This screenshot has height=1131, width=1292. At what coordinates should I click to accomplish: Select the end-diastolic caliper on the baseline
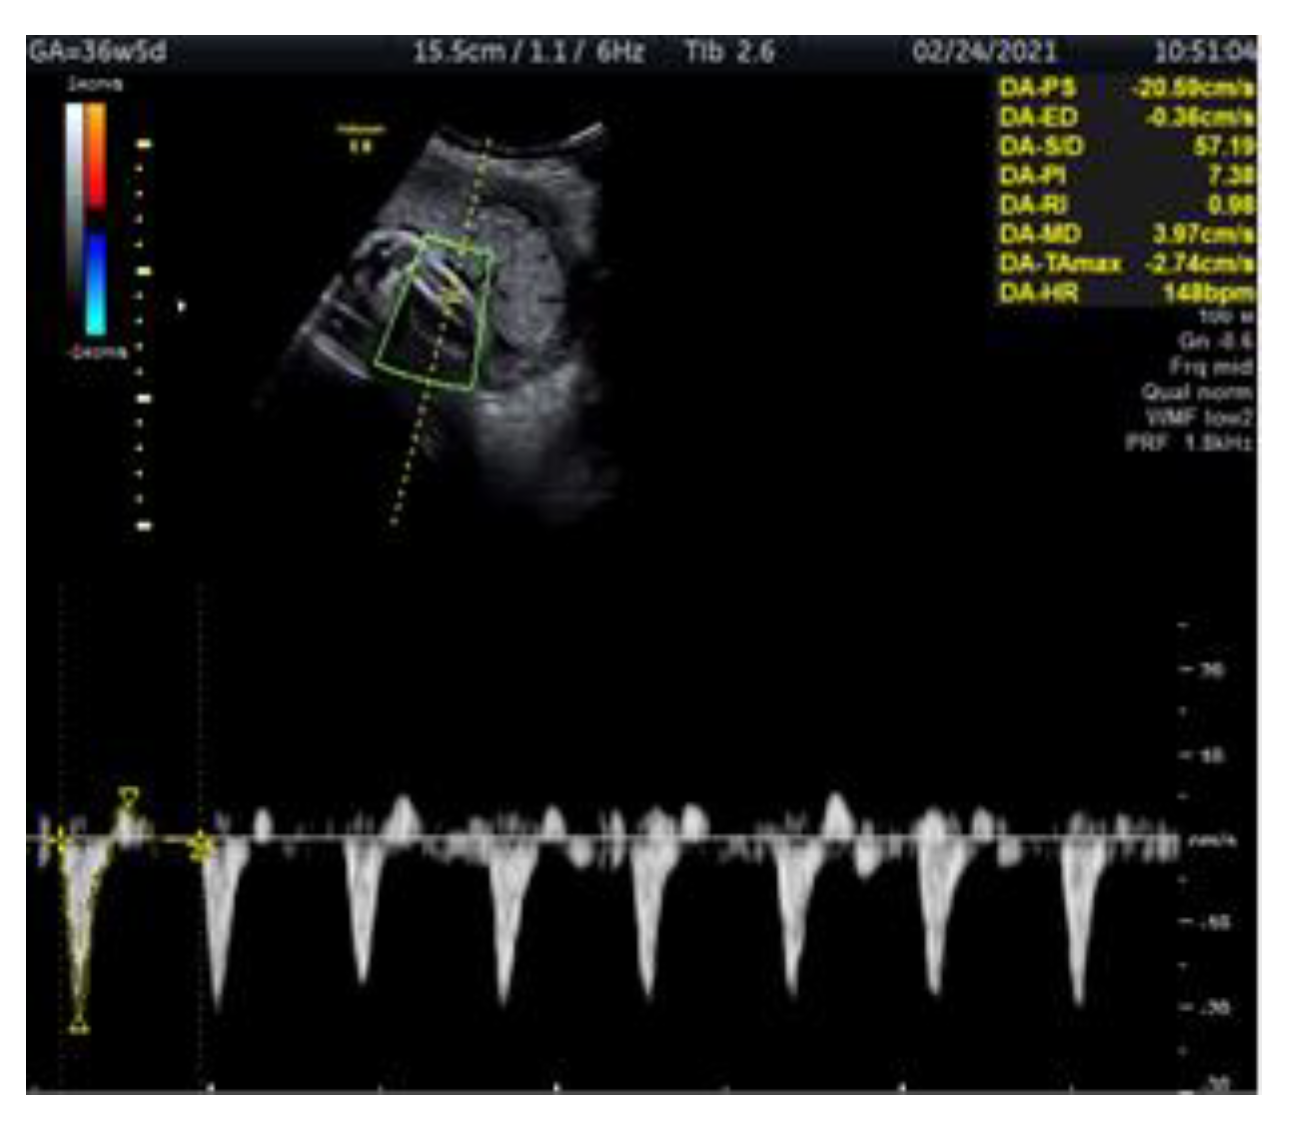click(x=201, y=846)
